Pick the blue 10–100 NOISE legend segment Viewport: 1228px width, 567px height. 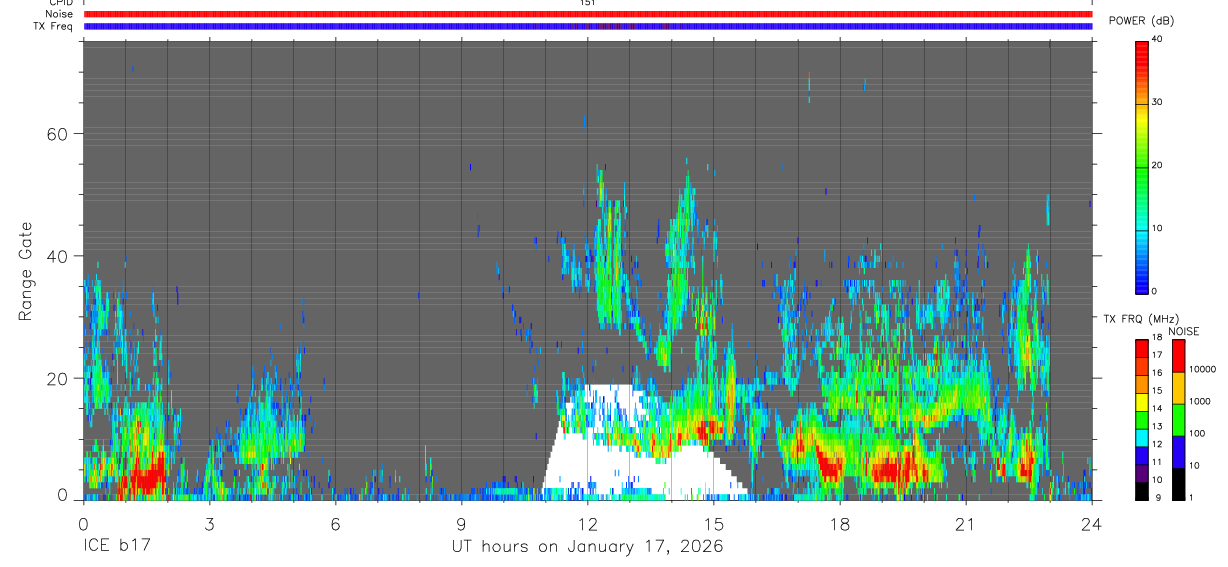(1178, 451)
